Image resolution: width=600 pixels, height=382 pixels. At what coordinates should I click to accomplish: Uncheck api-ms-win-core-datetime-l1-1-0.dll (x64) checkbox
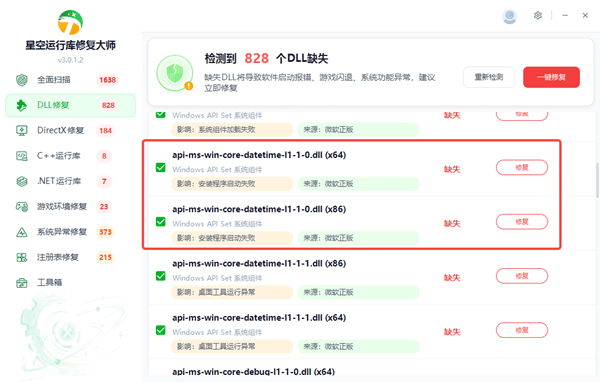pos(161,168)
